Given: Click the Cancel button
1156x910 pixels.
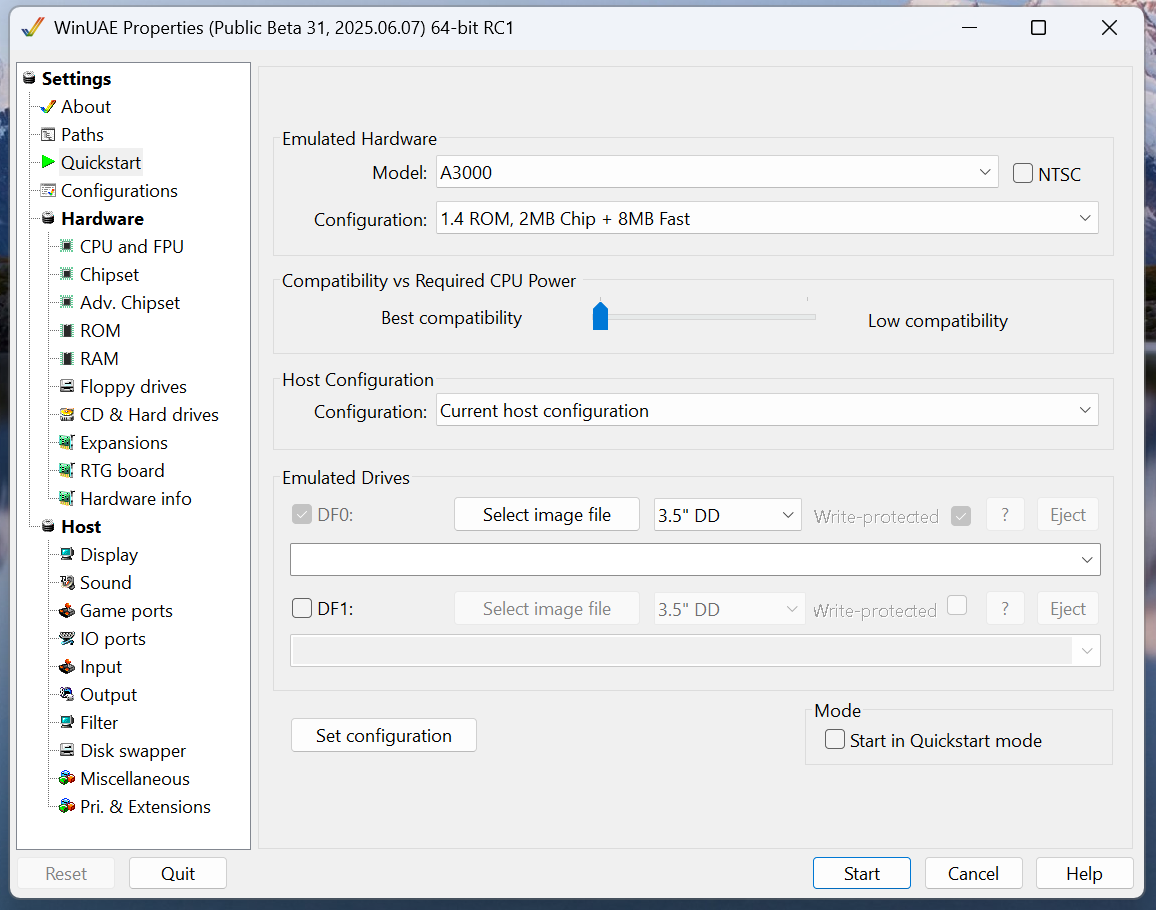Looking at the screenshot, I should pos(973,874).
